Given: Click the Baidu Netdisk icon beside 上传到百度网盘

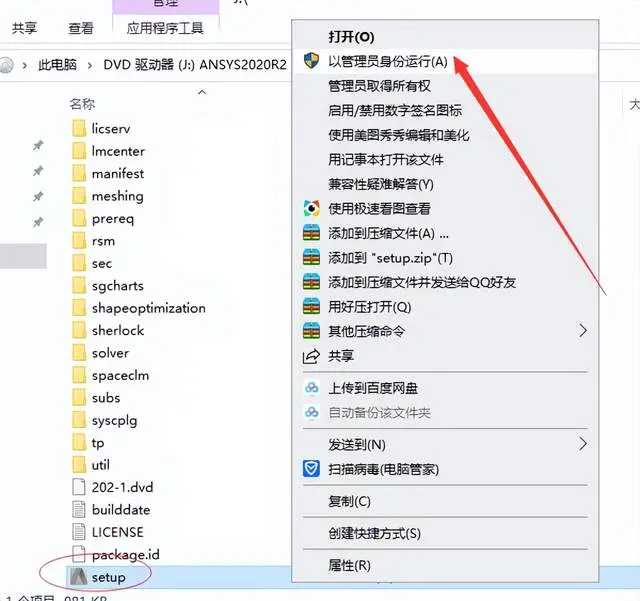Looking at the screenshot, I should (311, 388).
